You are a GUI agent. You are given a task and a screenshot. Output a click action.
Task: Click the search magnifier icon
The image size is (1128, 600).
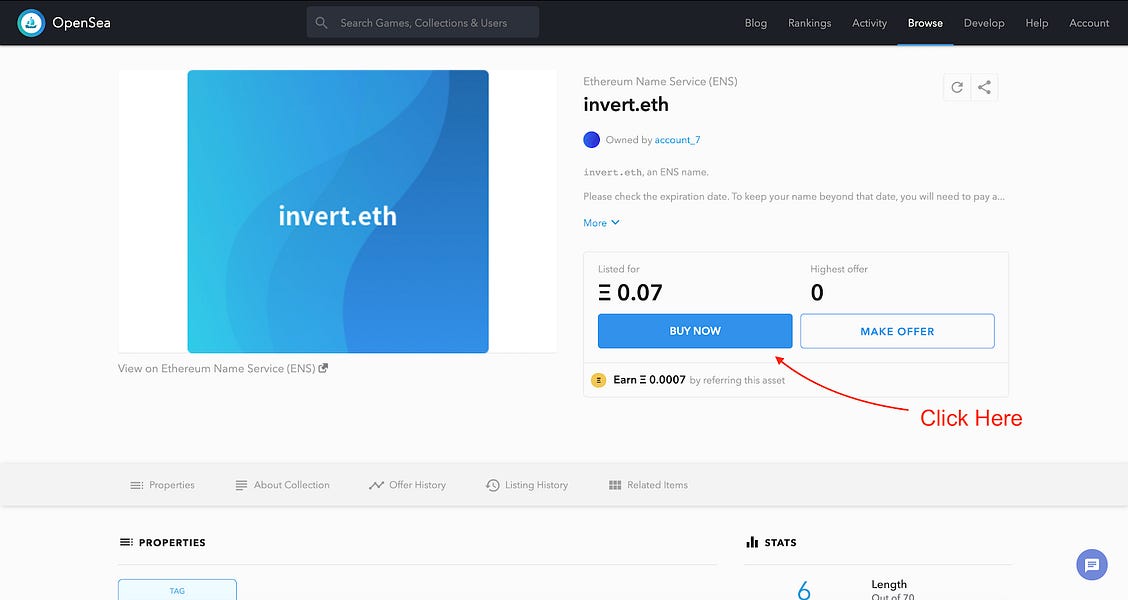coord(321,22)
